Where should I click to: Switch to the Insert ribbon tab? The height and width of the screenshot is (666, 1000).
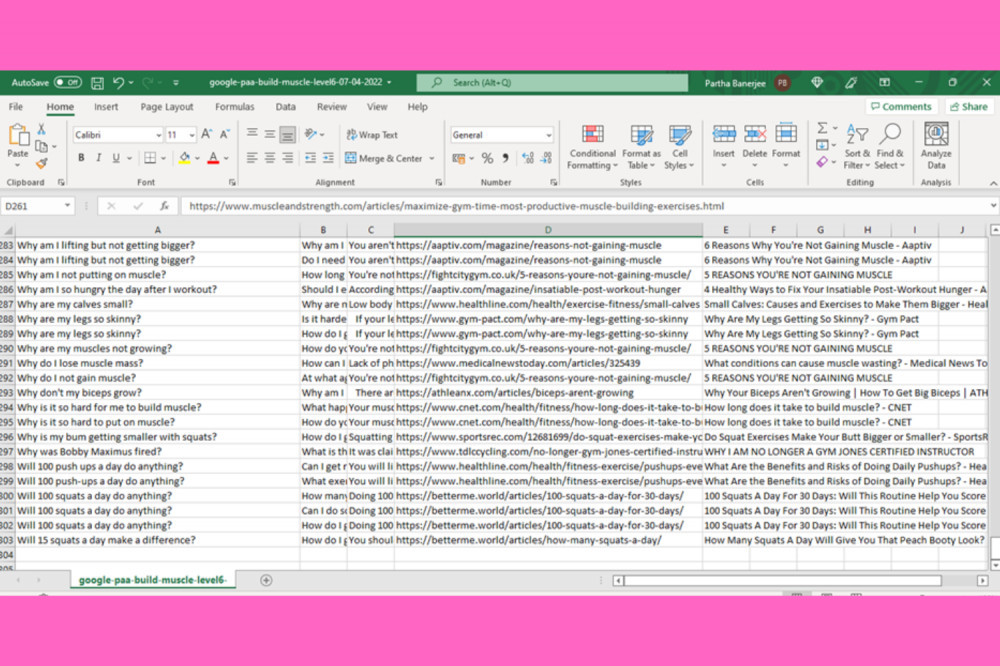(x=106, y=107)
